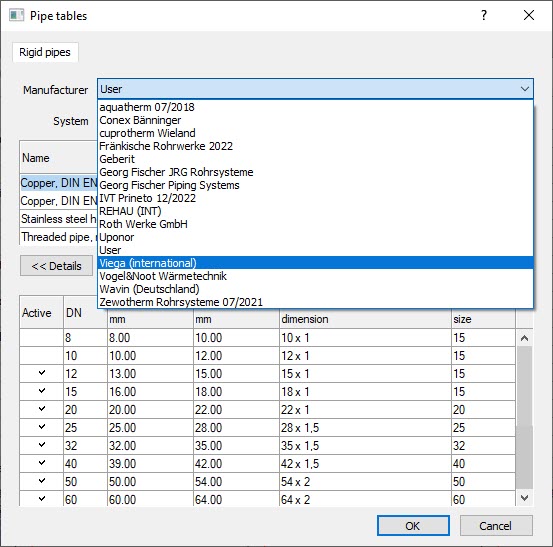Image resolution: width=553 pixels, height=547 pixels.
Task: Pick Zewotherm Rohrsysteme 07/2021
Action: (x=315, y=302)
